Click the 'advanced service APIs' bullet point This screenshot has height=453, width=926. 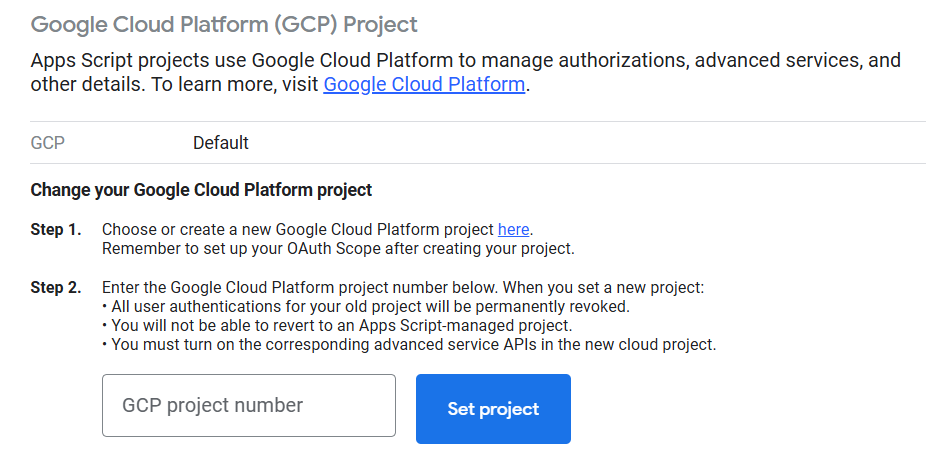coord(409,344)
